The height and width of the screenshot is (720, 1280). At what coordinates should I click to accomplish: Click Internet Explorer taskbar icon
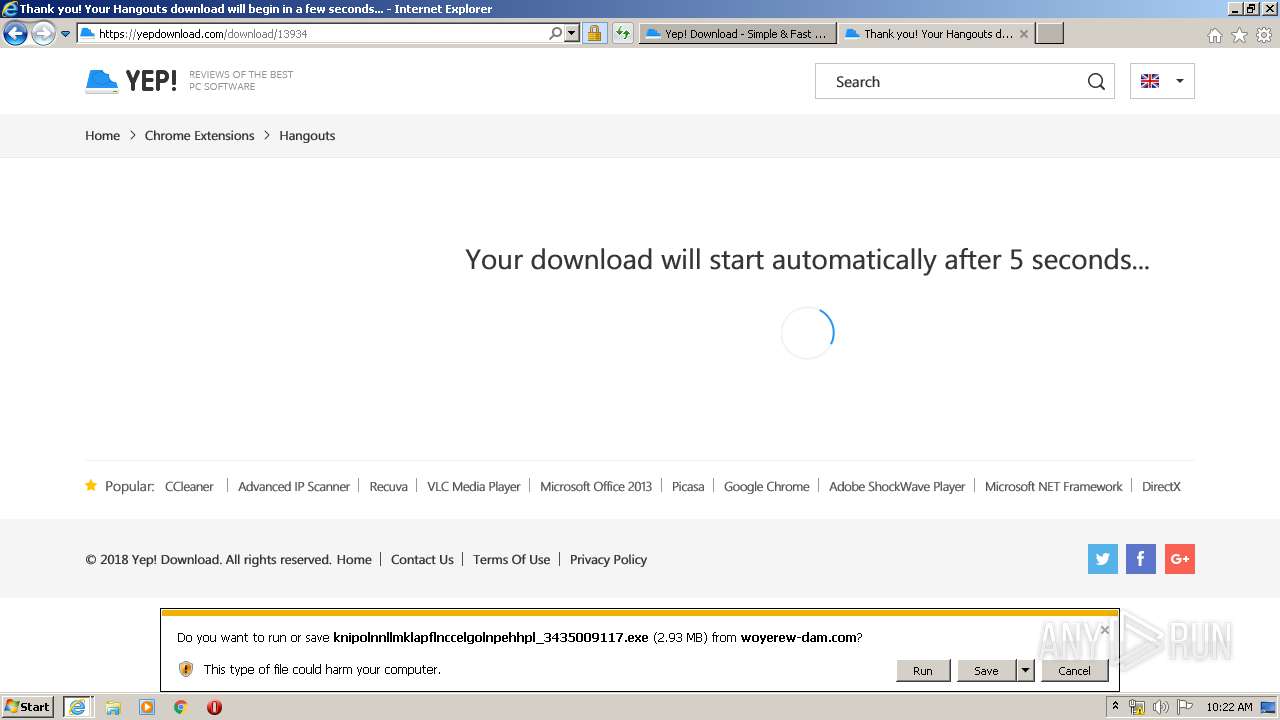pyautogui.click(x=77, y=707)
